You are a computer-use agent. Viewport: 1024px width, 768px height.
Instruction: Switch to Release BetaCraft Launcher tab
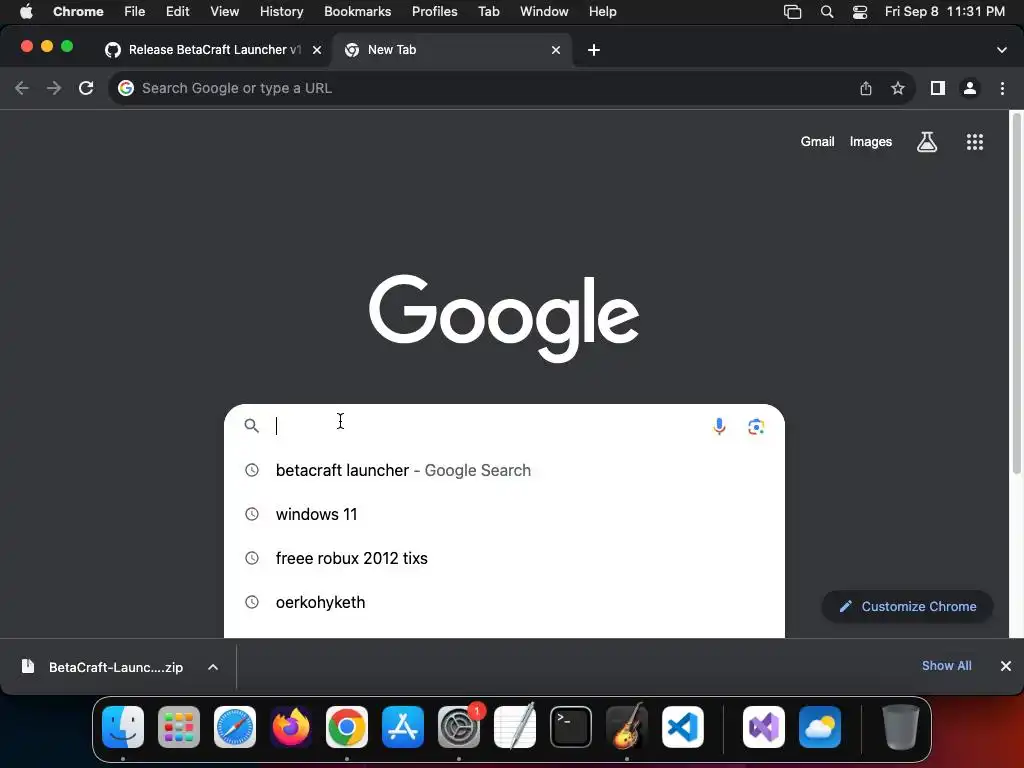(x=214, y=50)
